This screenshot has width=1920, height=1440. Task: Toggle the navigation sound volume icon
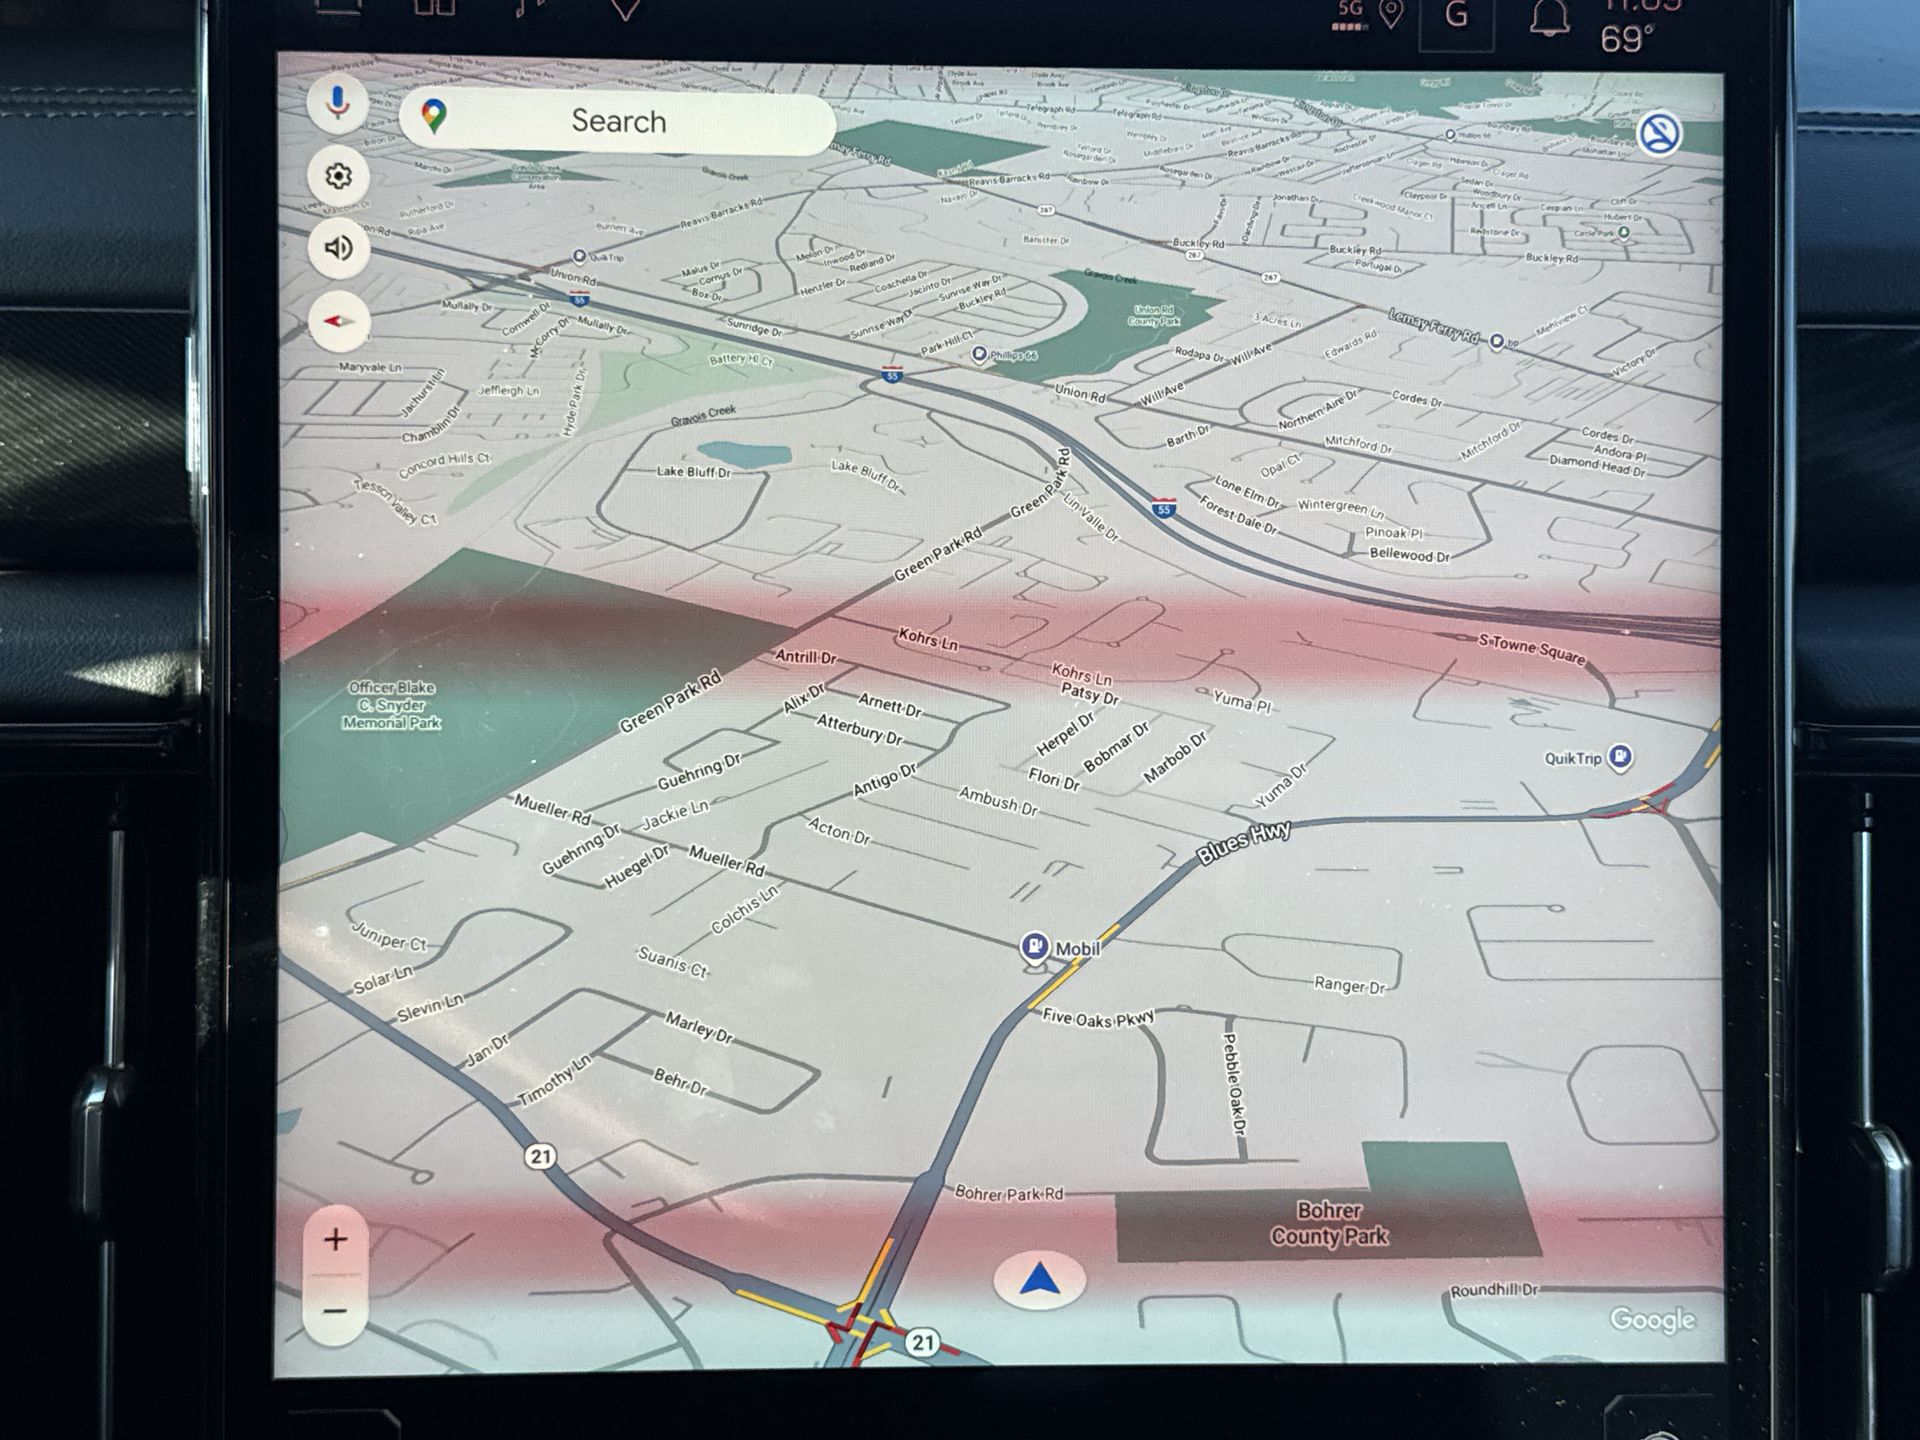point(338,248)
